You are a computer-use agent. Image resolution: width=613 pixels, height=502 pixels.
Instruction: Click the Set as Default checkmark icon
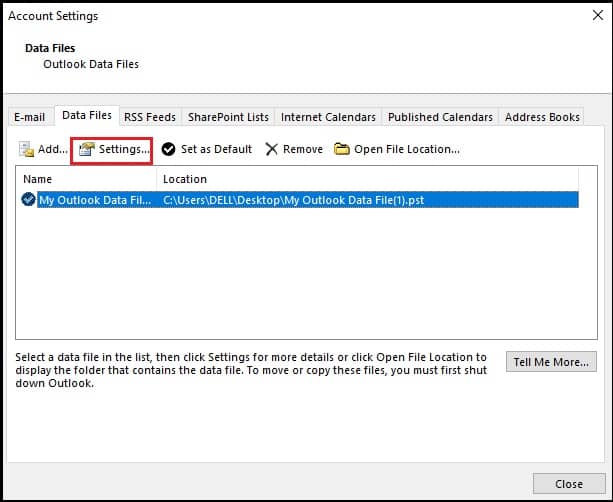pos(168,149)
